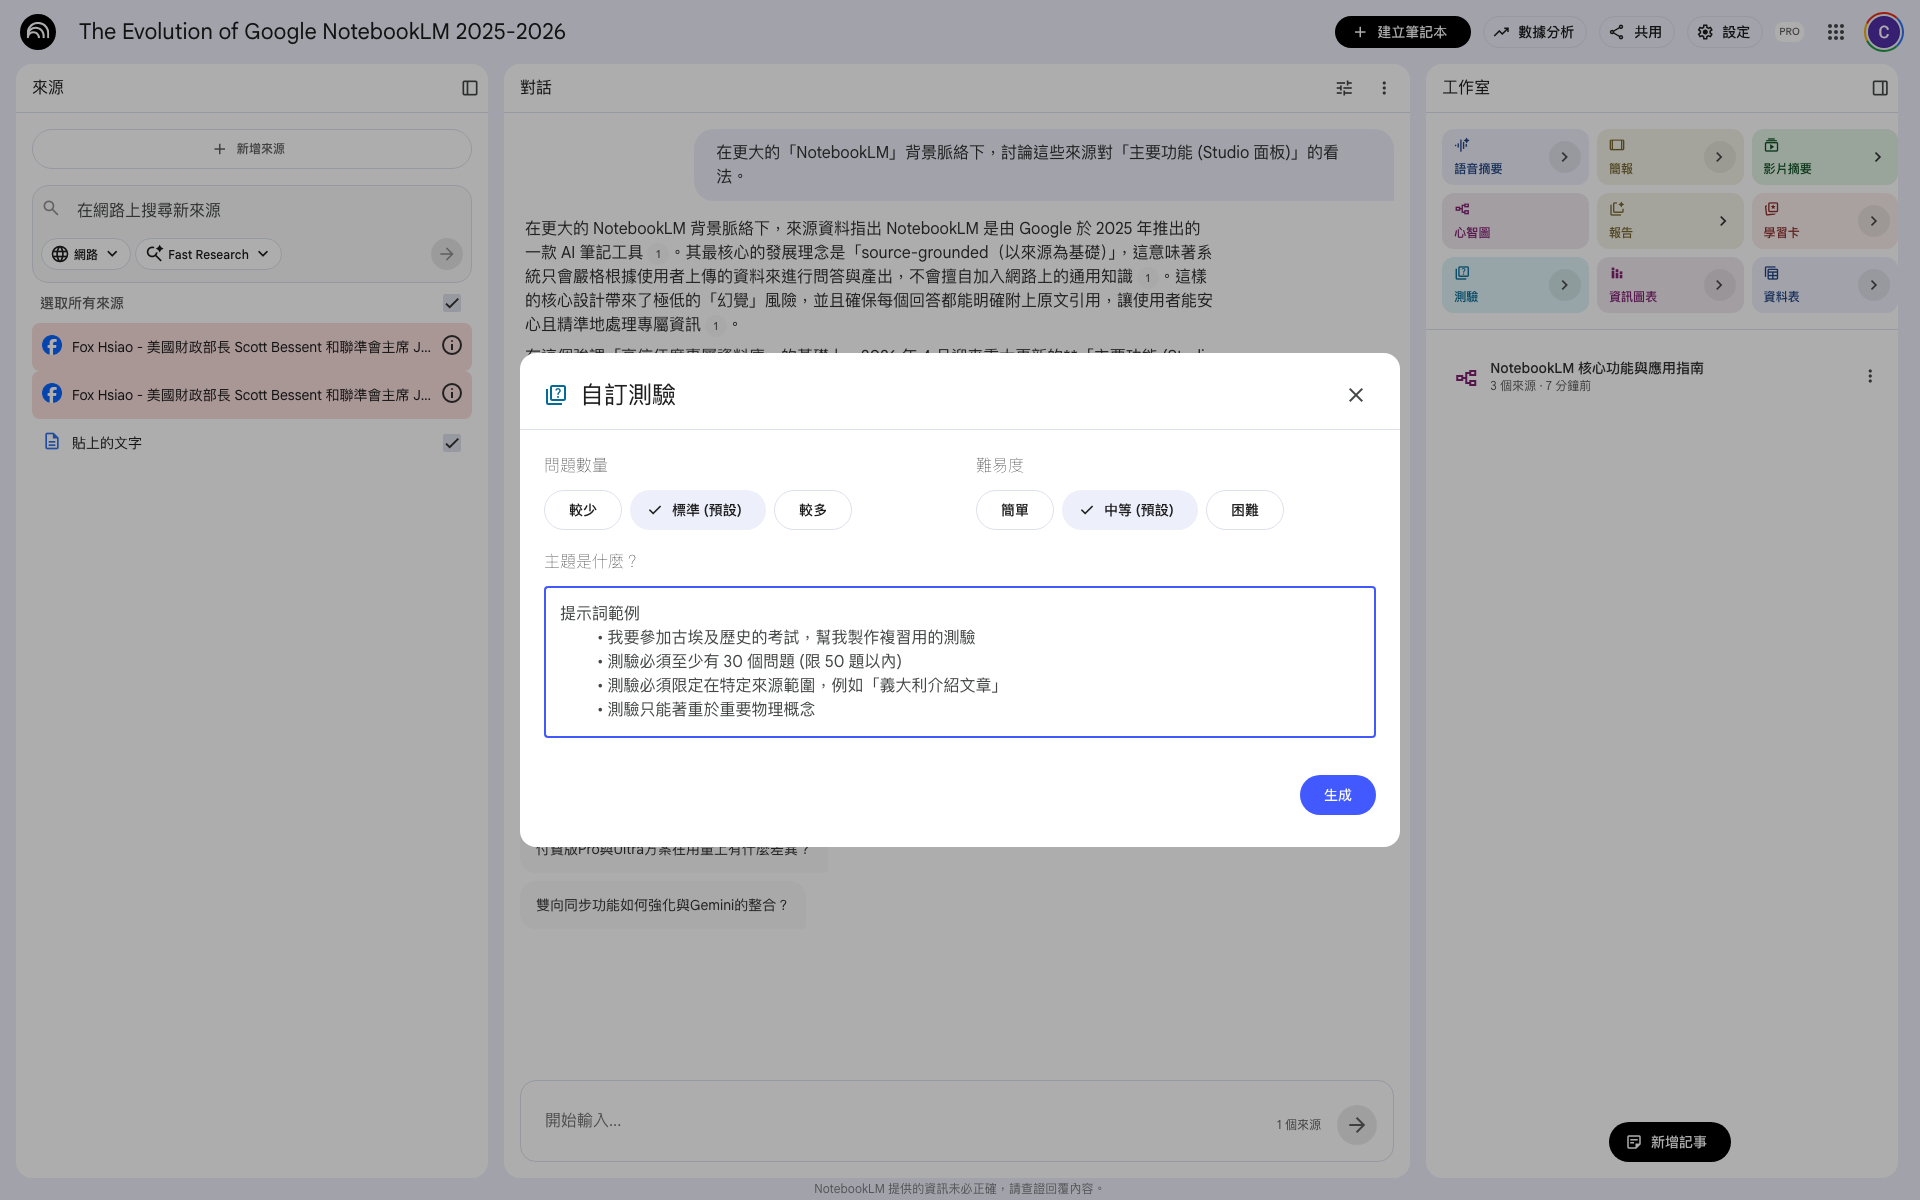Open the 網路 source type dropdown
This screenshot has width=1920, height=1200.
(86, 254)
